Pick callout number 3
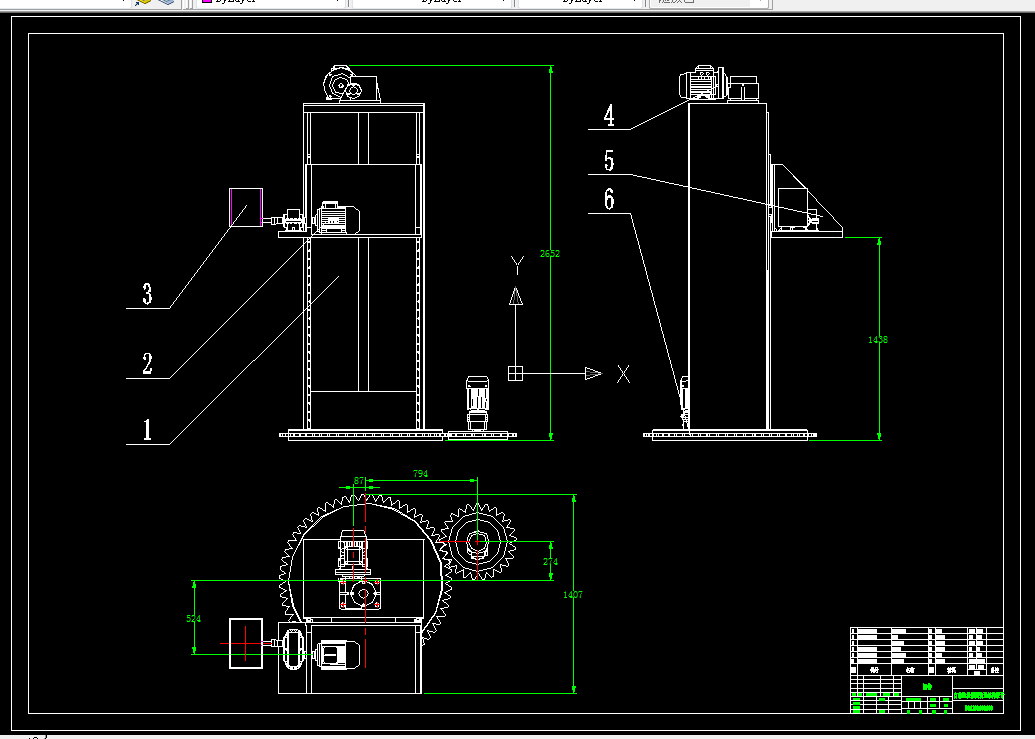The height and width of the screenshot is (739, 1035). 147,294
